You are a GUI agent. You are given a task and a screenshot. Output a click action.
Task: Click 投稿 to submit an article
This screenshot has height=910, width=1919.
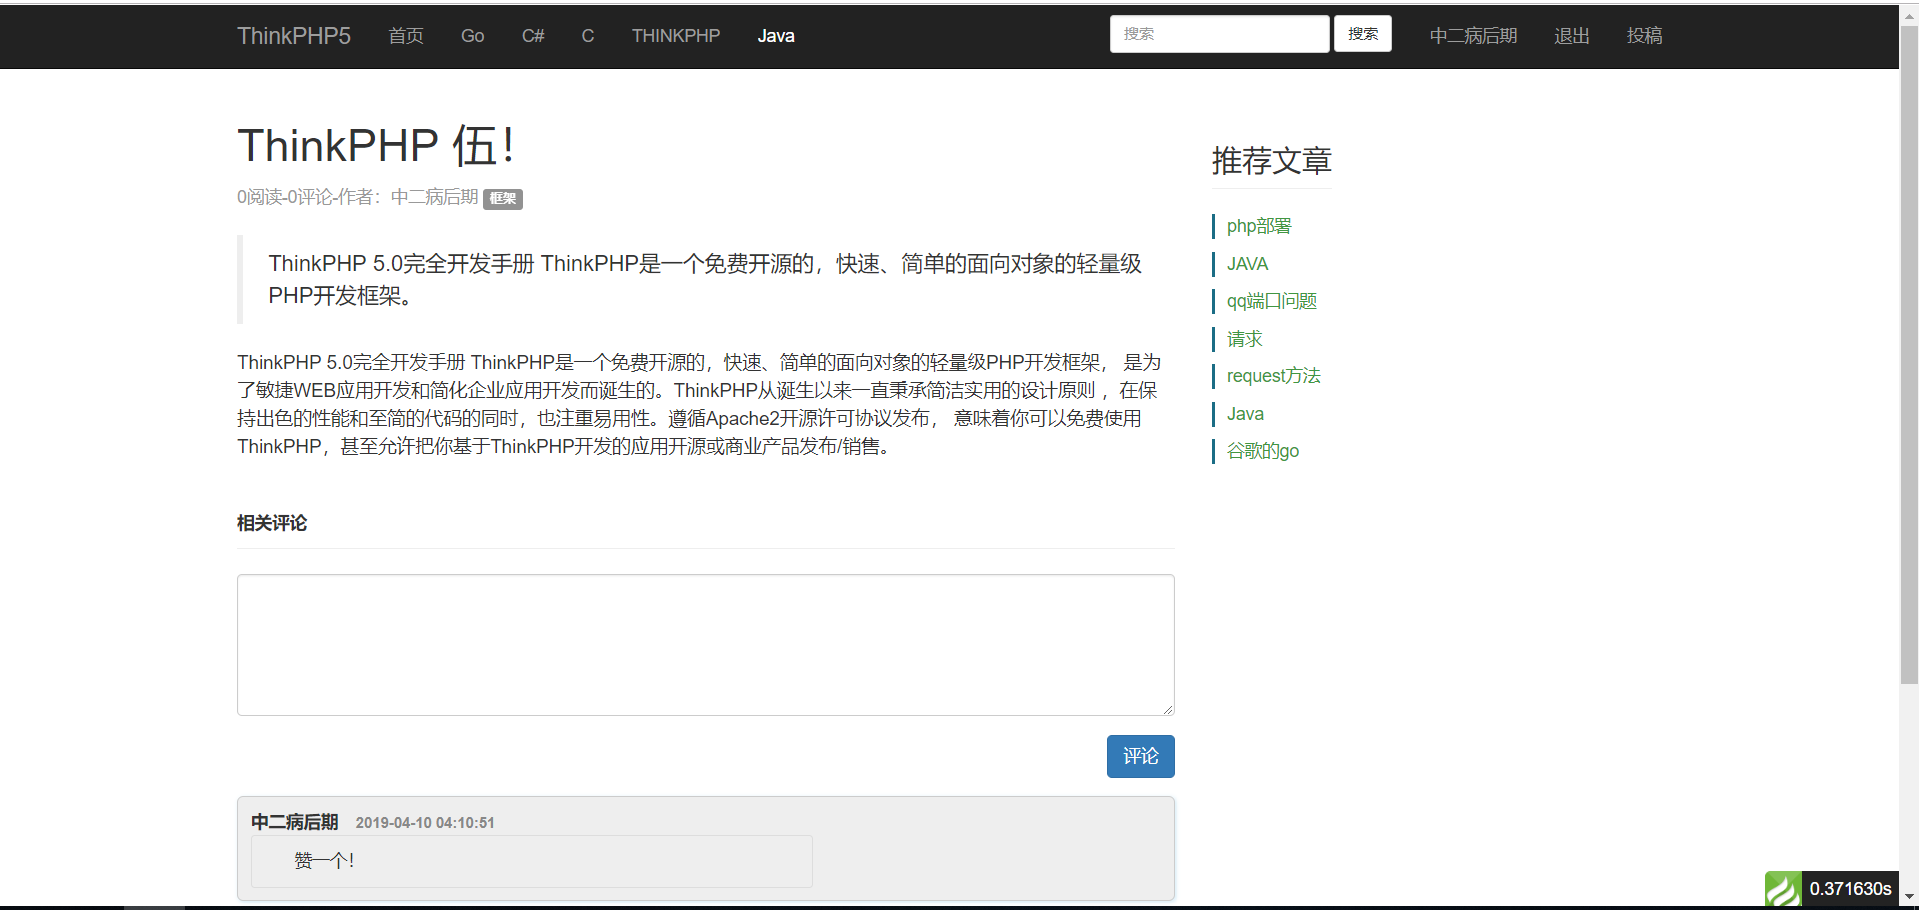click(x=1644, y=36)
